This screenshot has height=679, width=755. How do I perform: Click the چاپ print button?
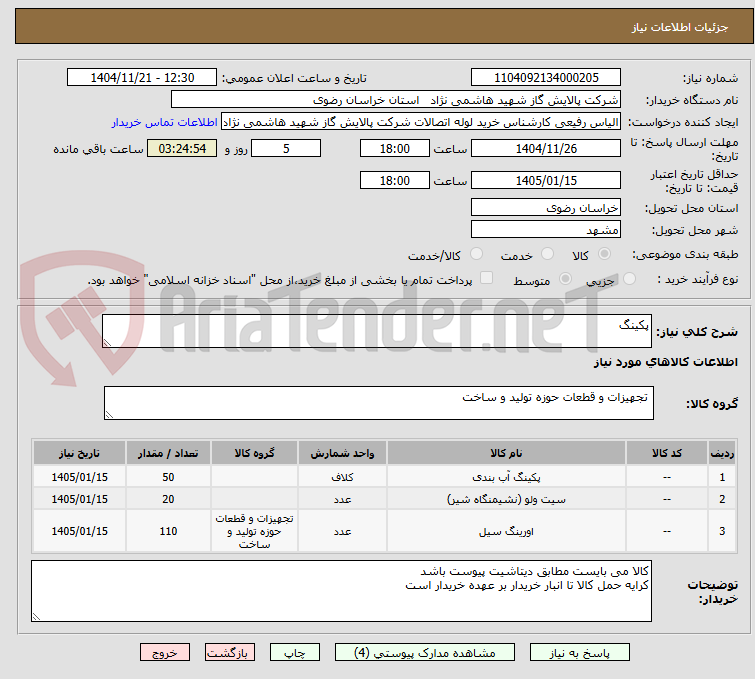tap(295, 653)
